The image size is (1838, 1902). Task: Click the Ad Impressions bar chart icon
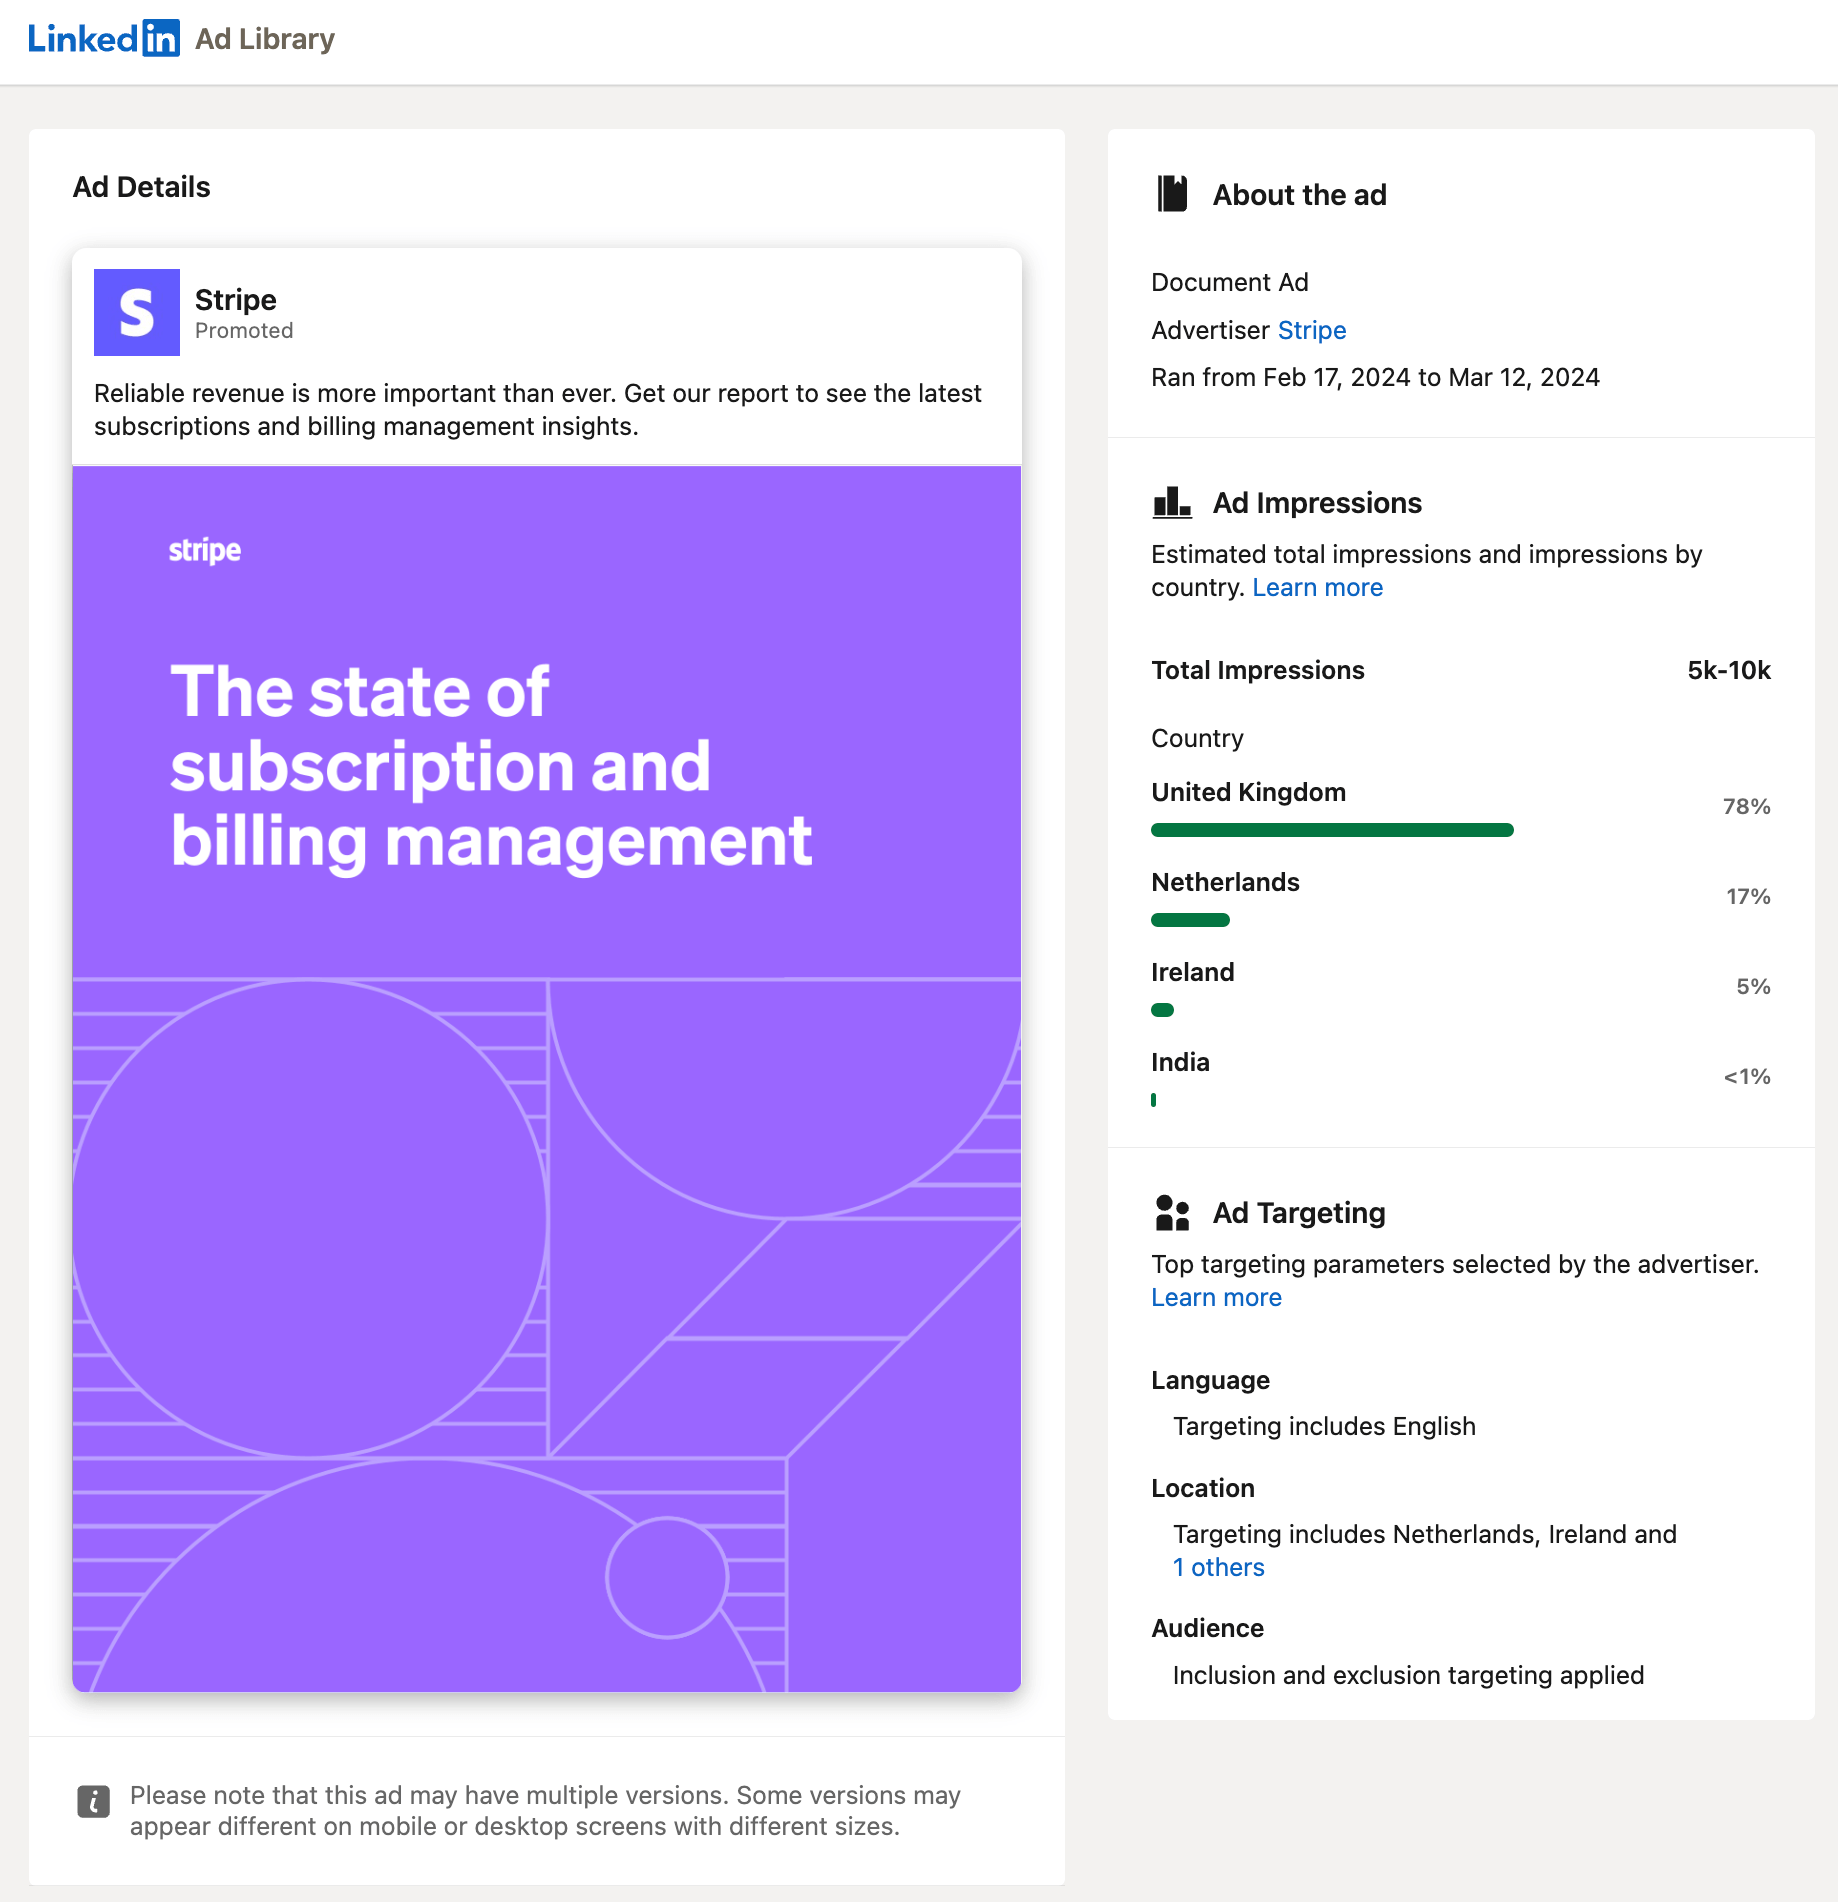click(1172, 503)
